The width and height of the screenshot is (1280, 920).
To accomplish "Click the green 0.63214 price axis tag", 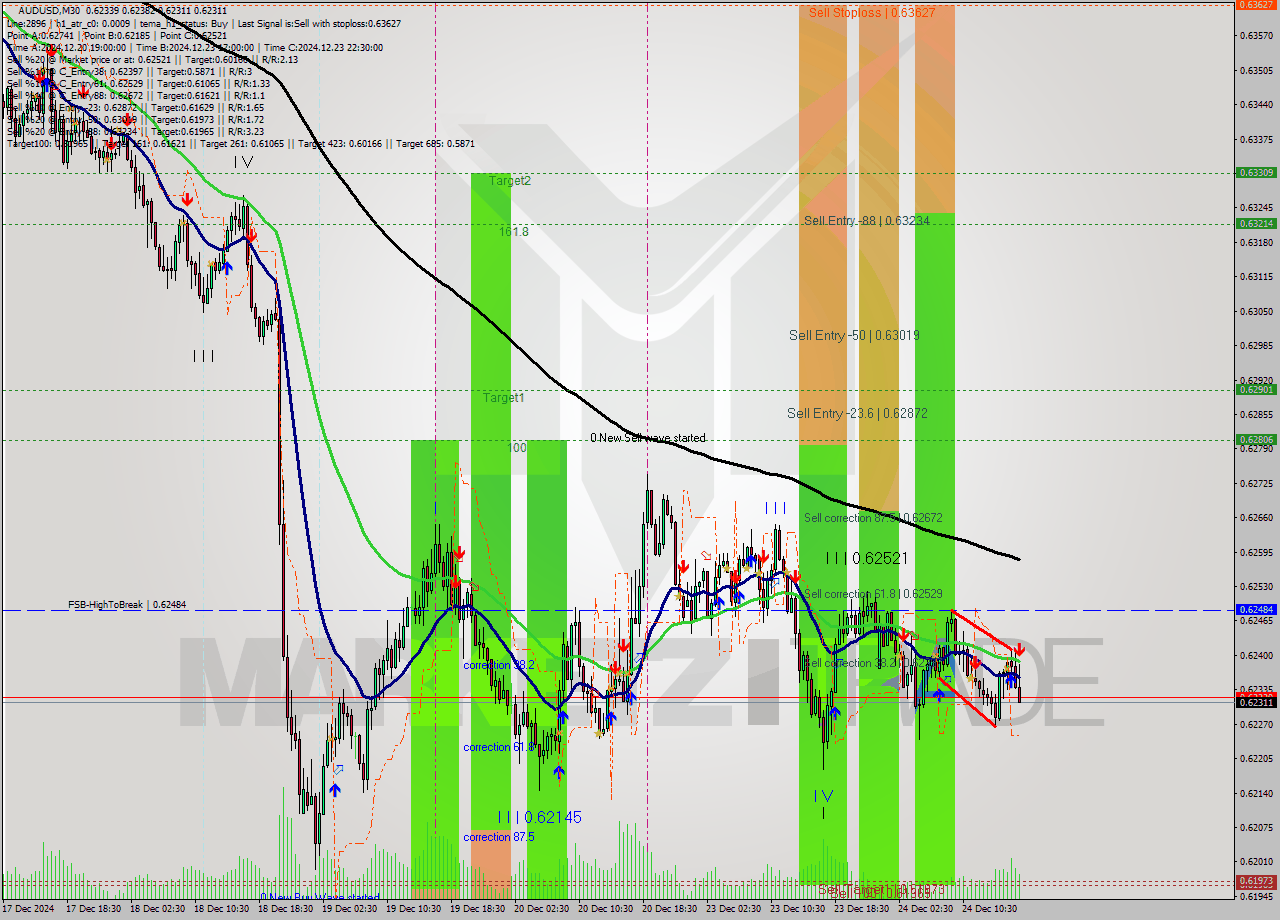I will 1255,224.
